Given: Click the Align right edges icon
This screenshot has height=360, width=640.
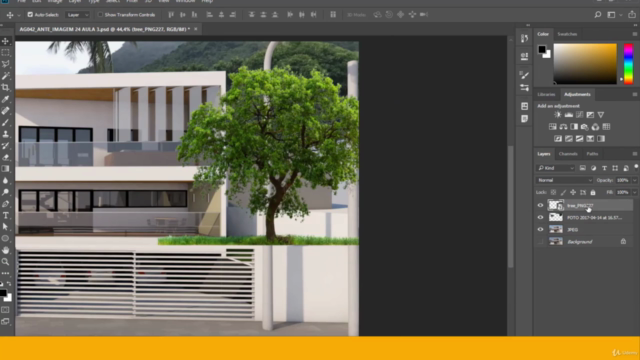Looking at the screenshot, I should point(233,15).
